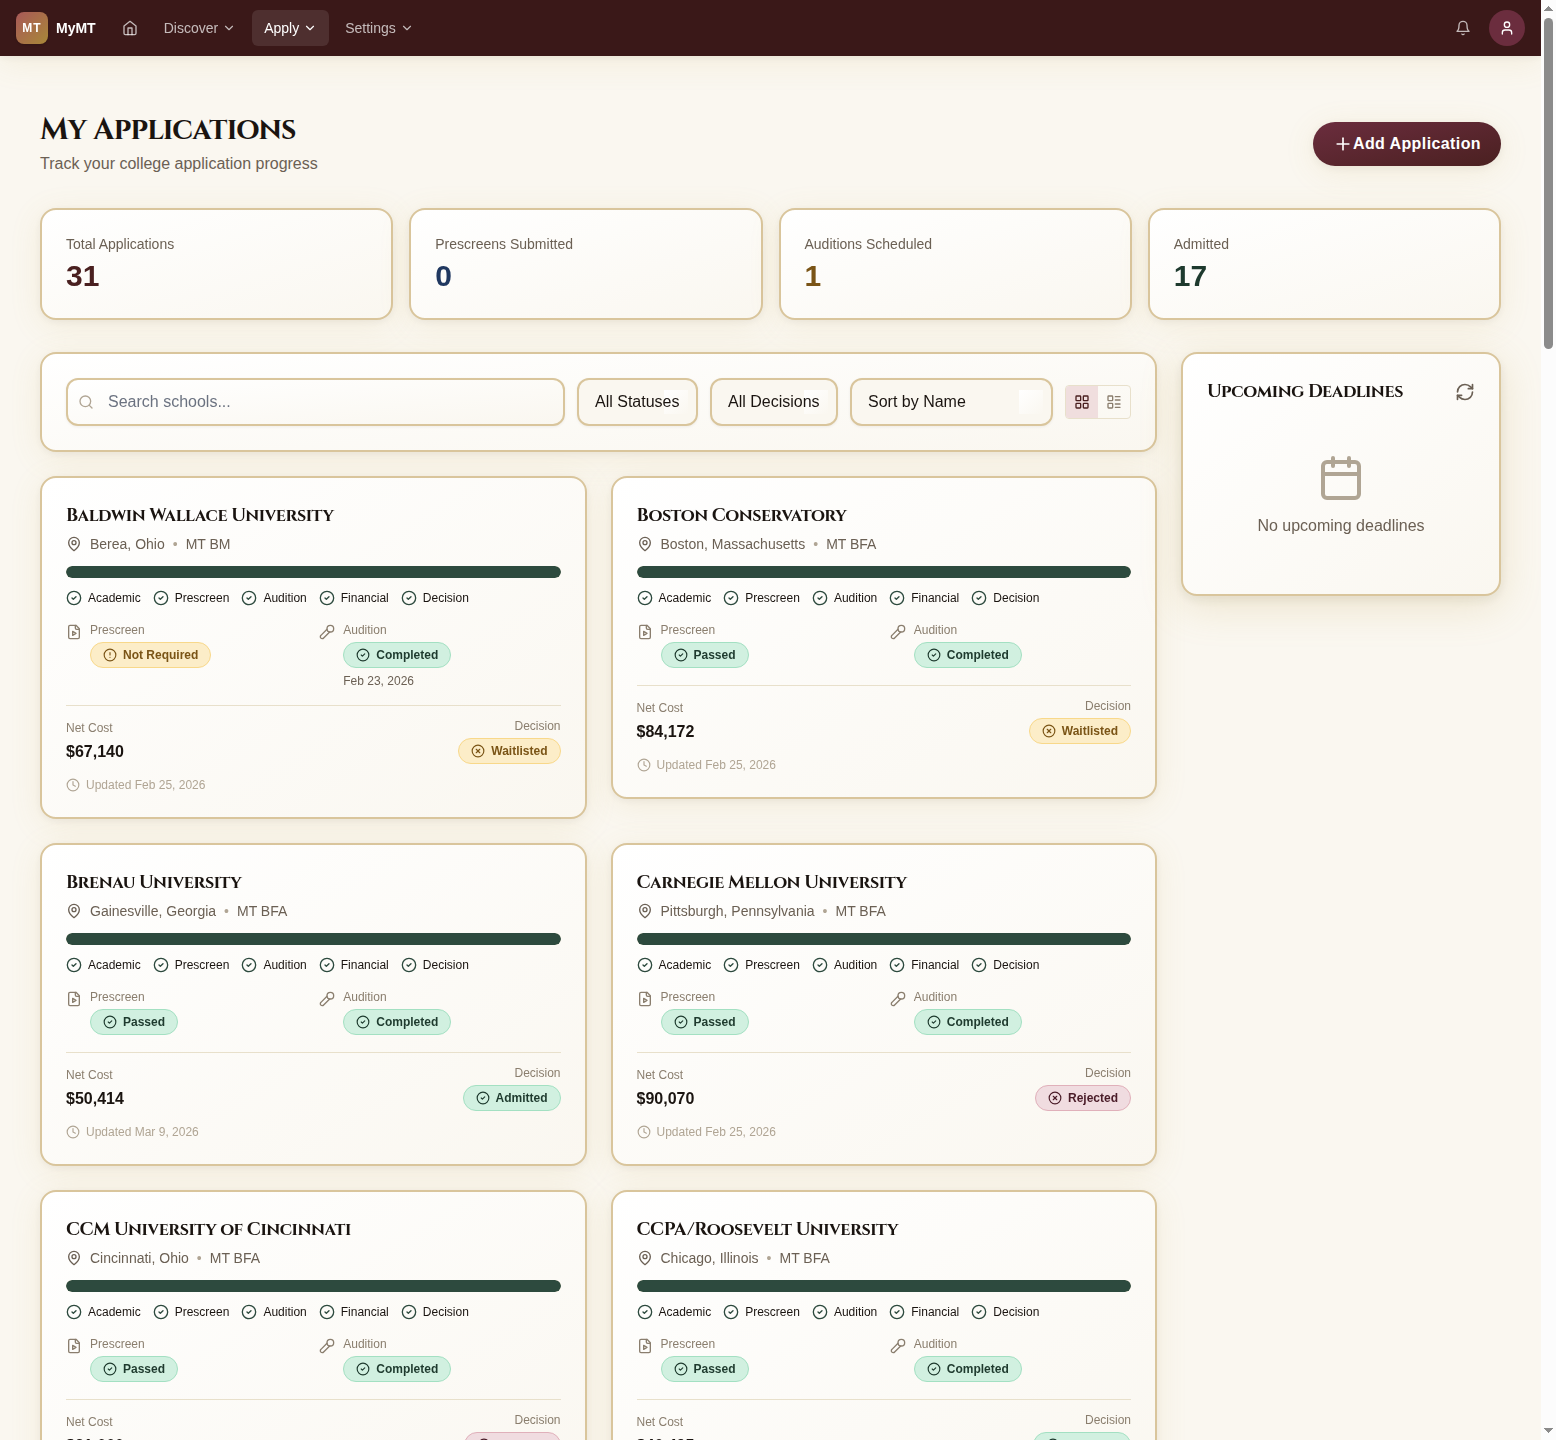Click Baldwin Wallace location pin icon
Screen dimensions: 1556x1440
[74, 544]
